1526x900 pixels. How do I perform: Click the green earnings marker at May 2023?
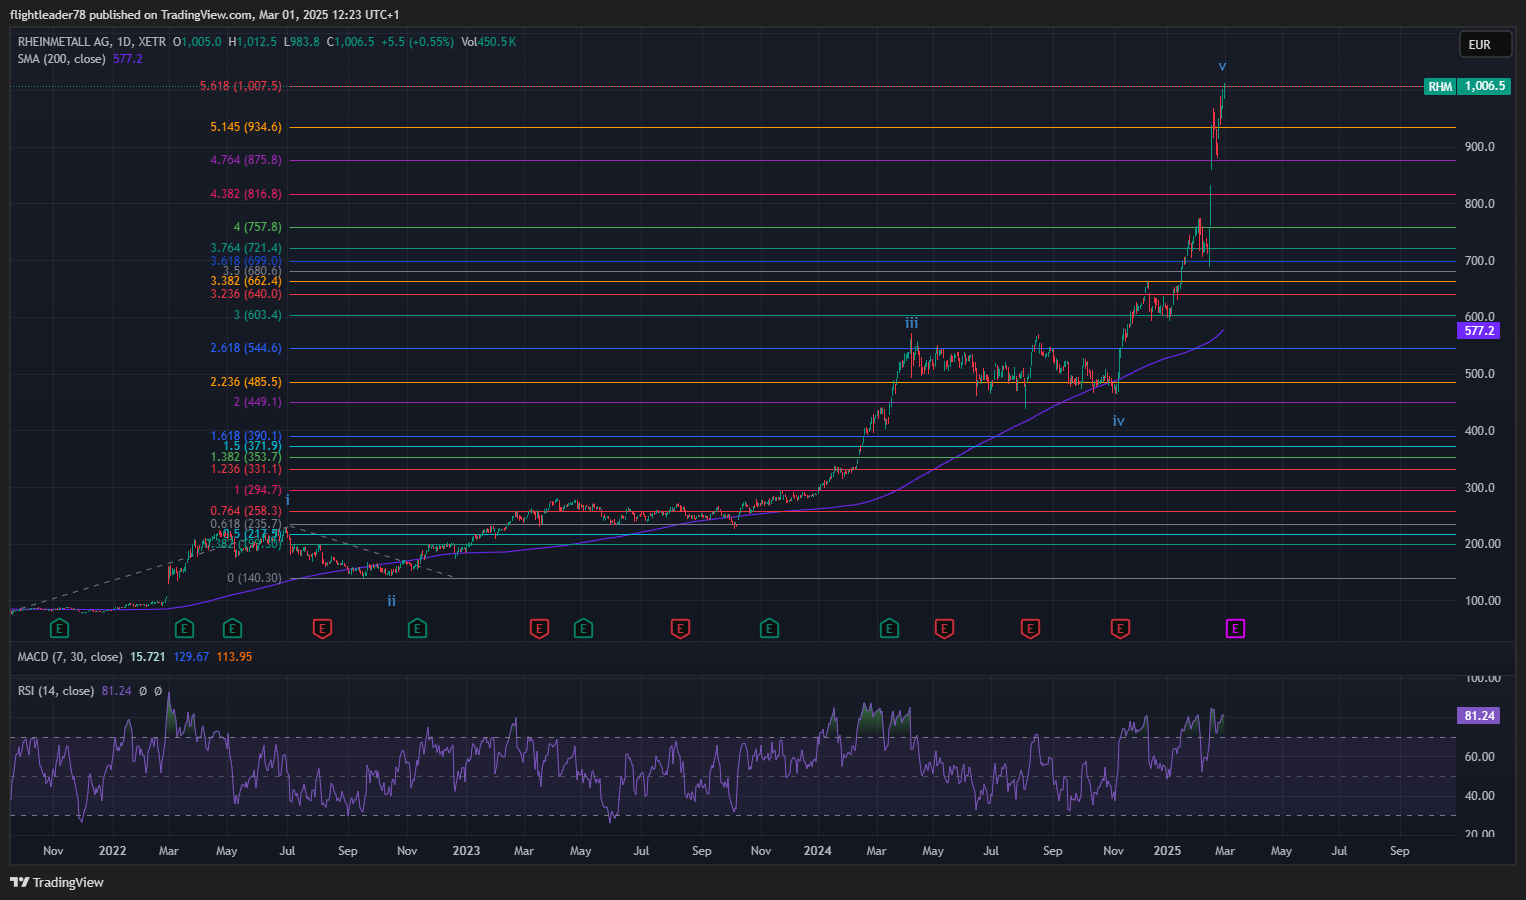(583, 629)
